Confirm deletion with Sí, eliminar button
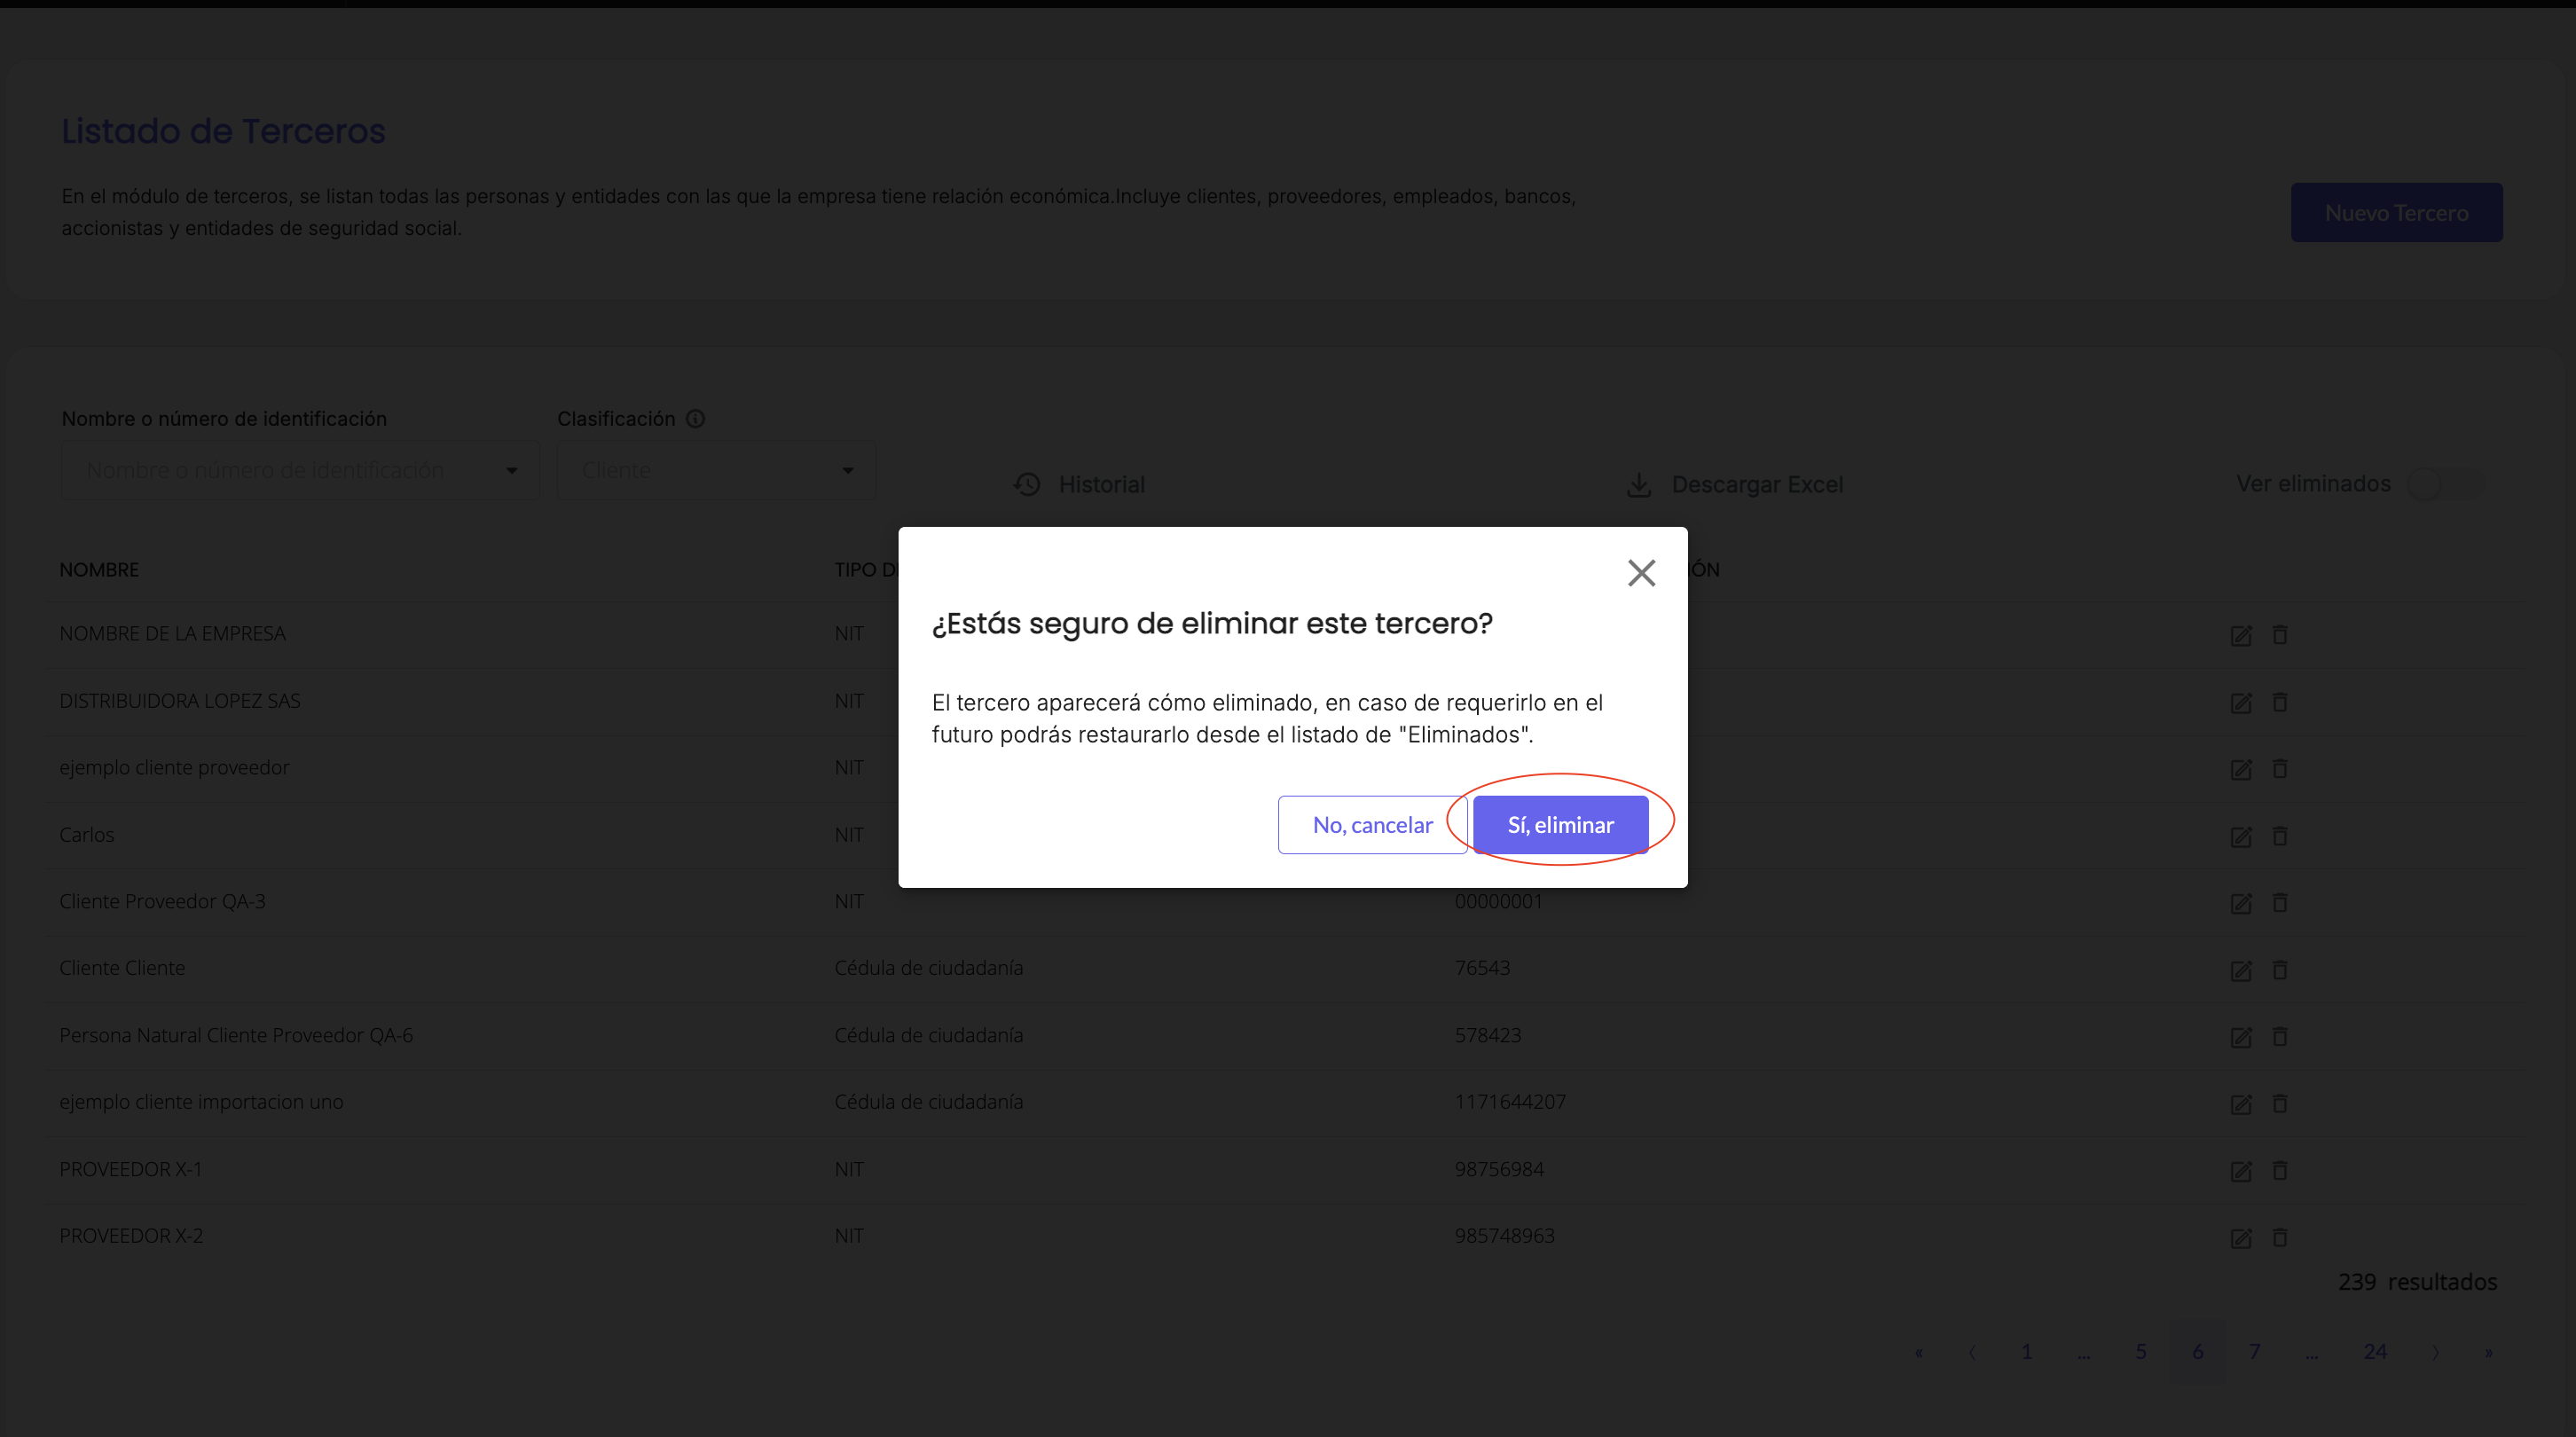The width and height of the screenshot is (2576, 1437). 1560,825
